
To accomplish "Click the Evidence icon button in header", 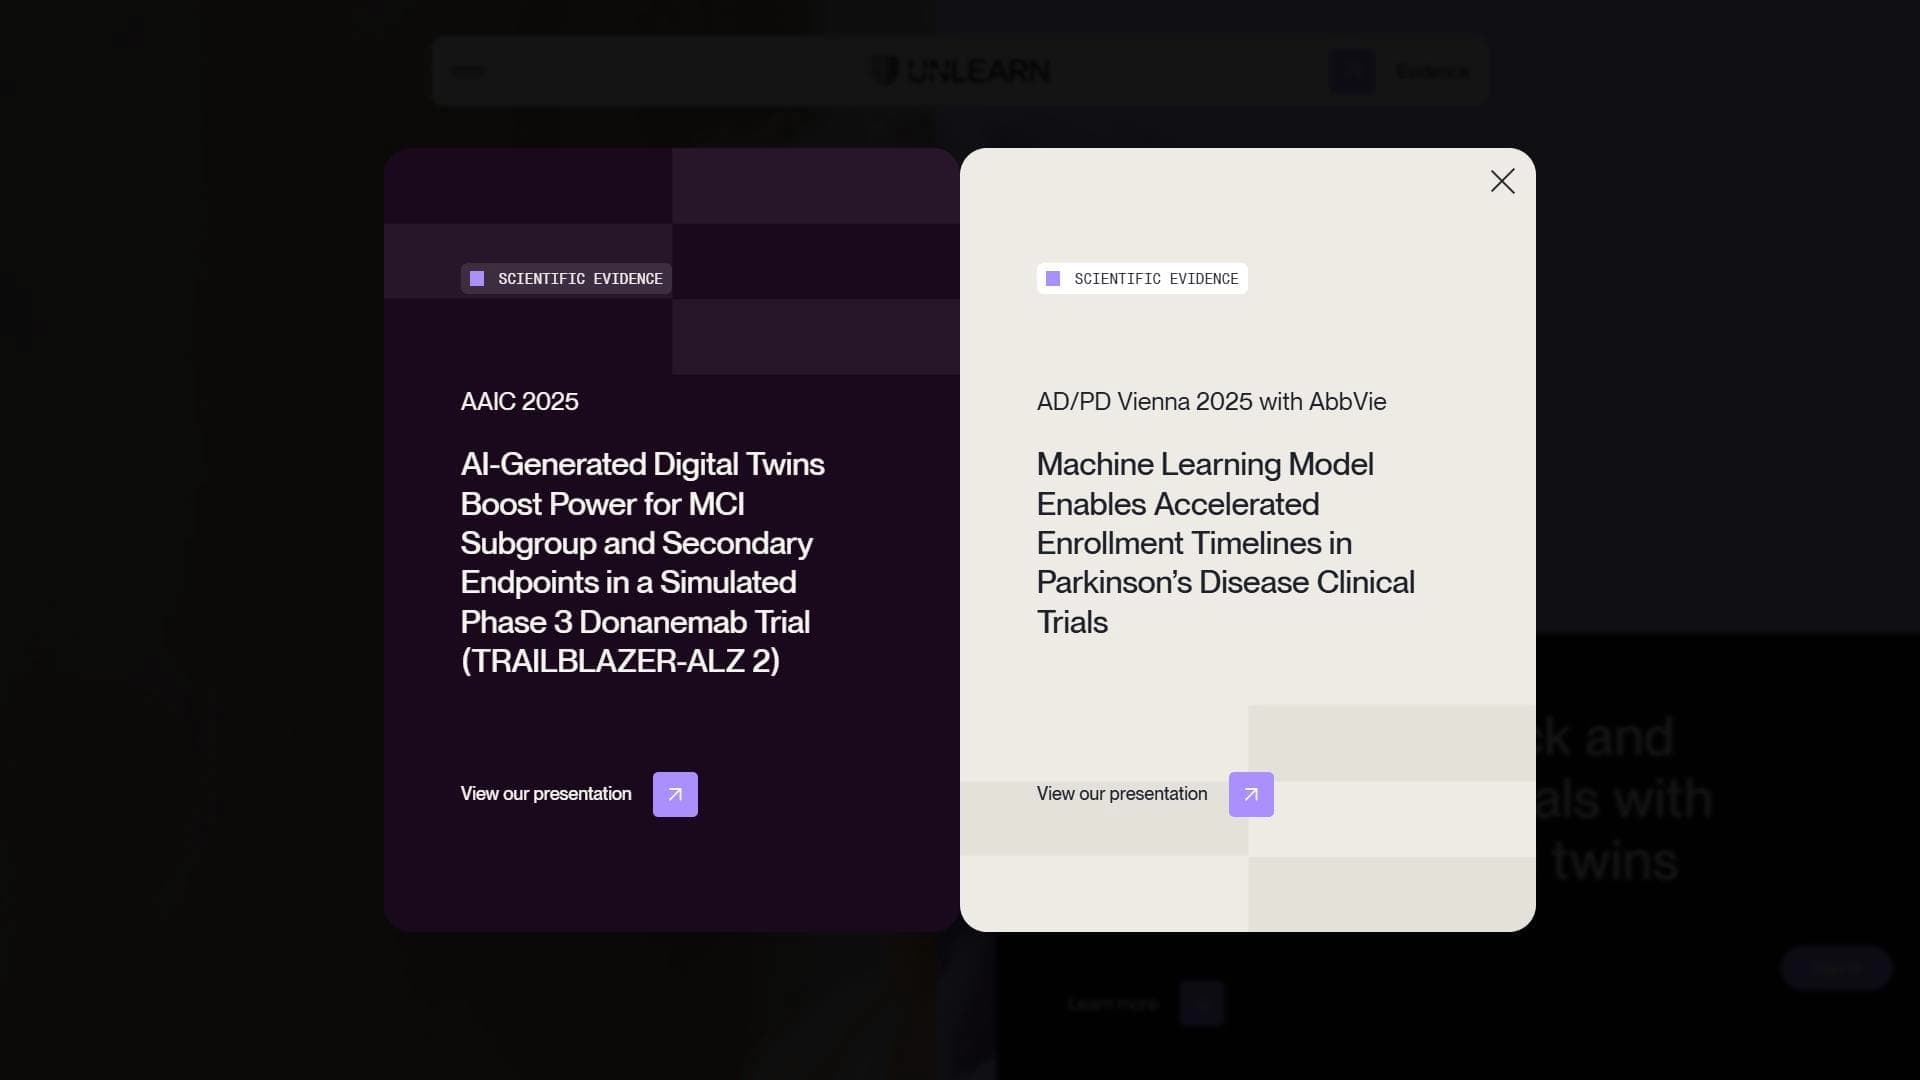I will point(1352,71).
